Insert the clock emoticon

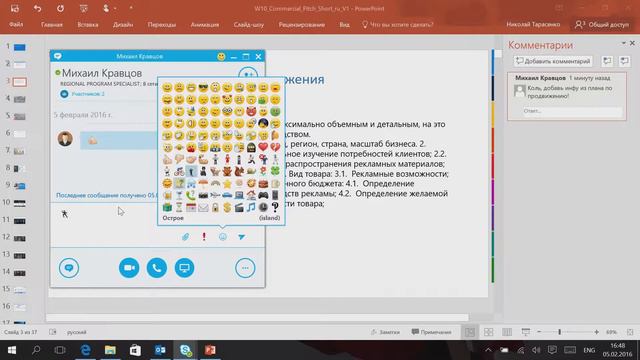[263, 207]
